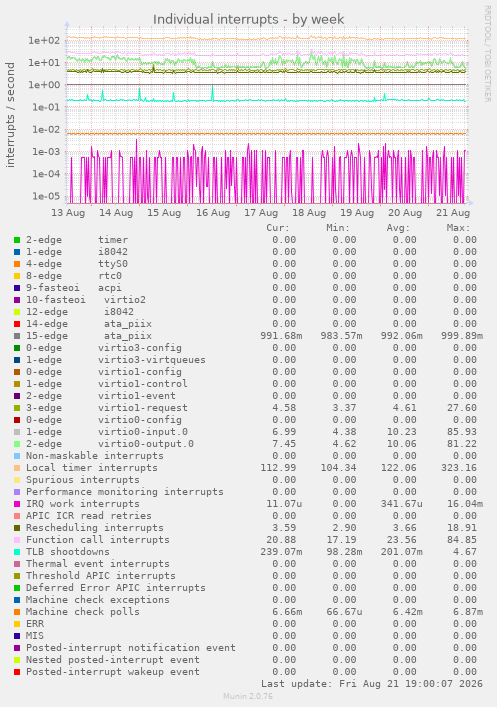Click the Avg column header
The height and width of the screenshot is (707, 497).
(x=398, y=228)
